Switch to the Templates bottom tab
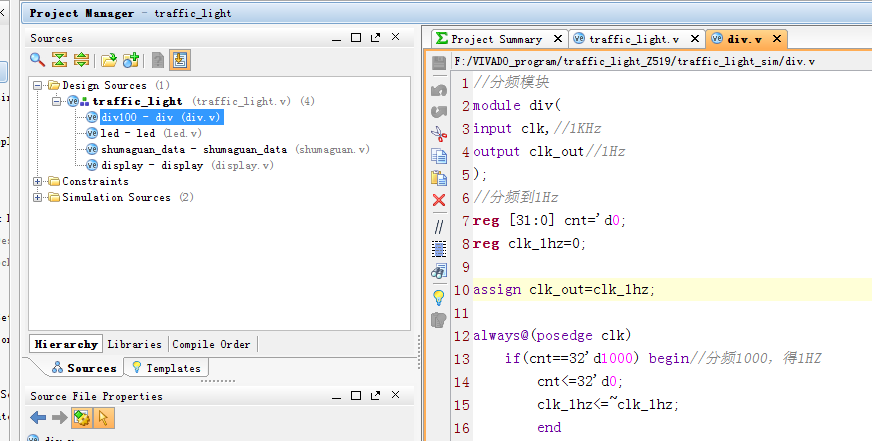Image resolution: width=872 pixels, height=441 pixels. click(x=166, y=368)
